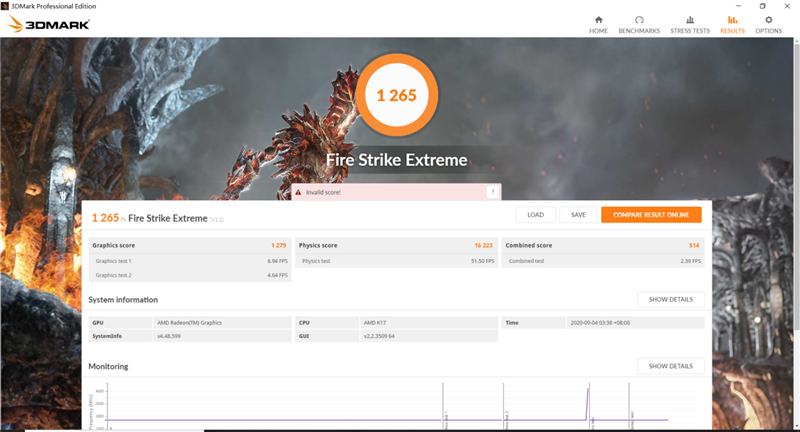The width and height of the screenshot is (800, 432).
Task: Show details for Monitoring
Action: (670, 366)
